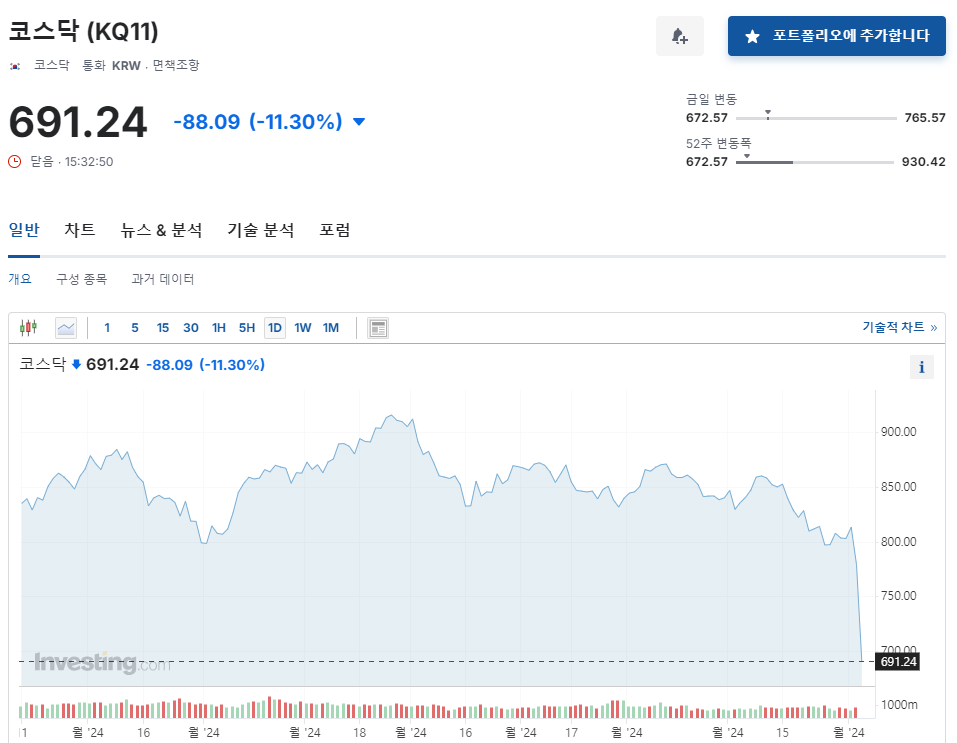
Task: Click the 750.00 y-axis label
Action: pos(898,596)
